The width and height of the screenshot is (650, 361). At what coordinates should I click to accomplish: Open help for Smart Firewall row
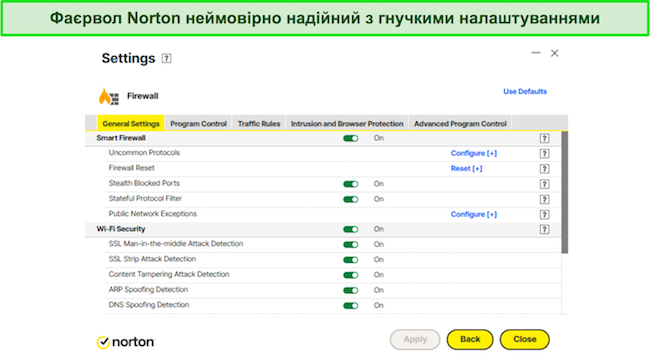pos(544,138)
